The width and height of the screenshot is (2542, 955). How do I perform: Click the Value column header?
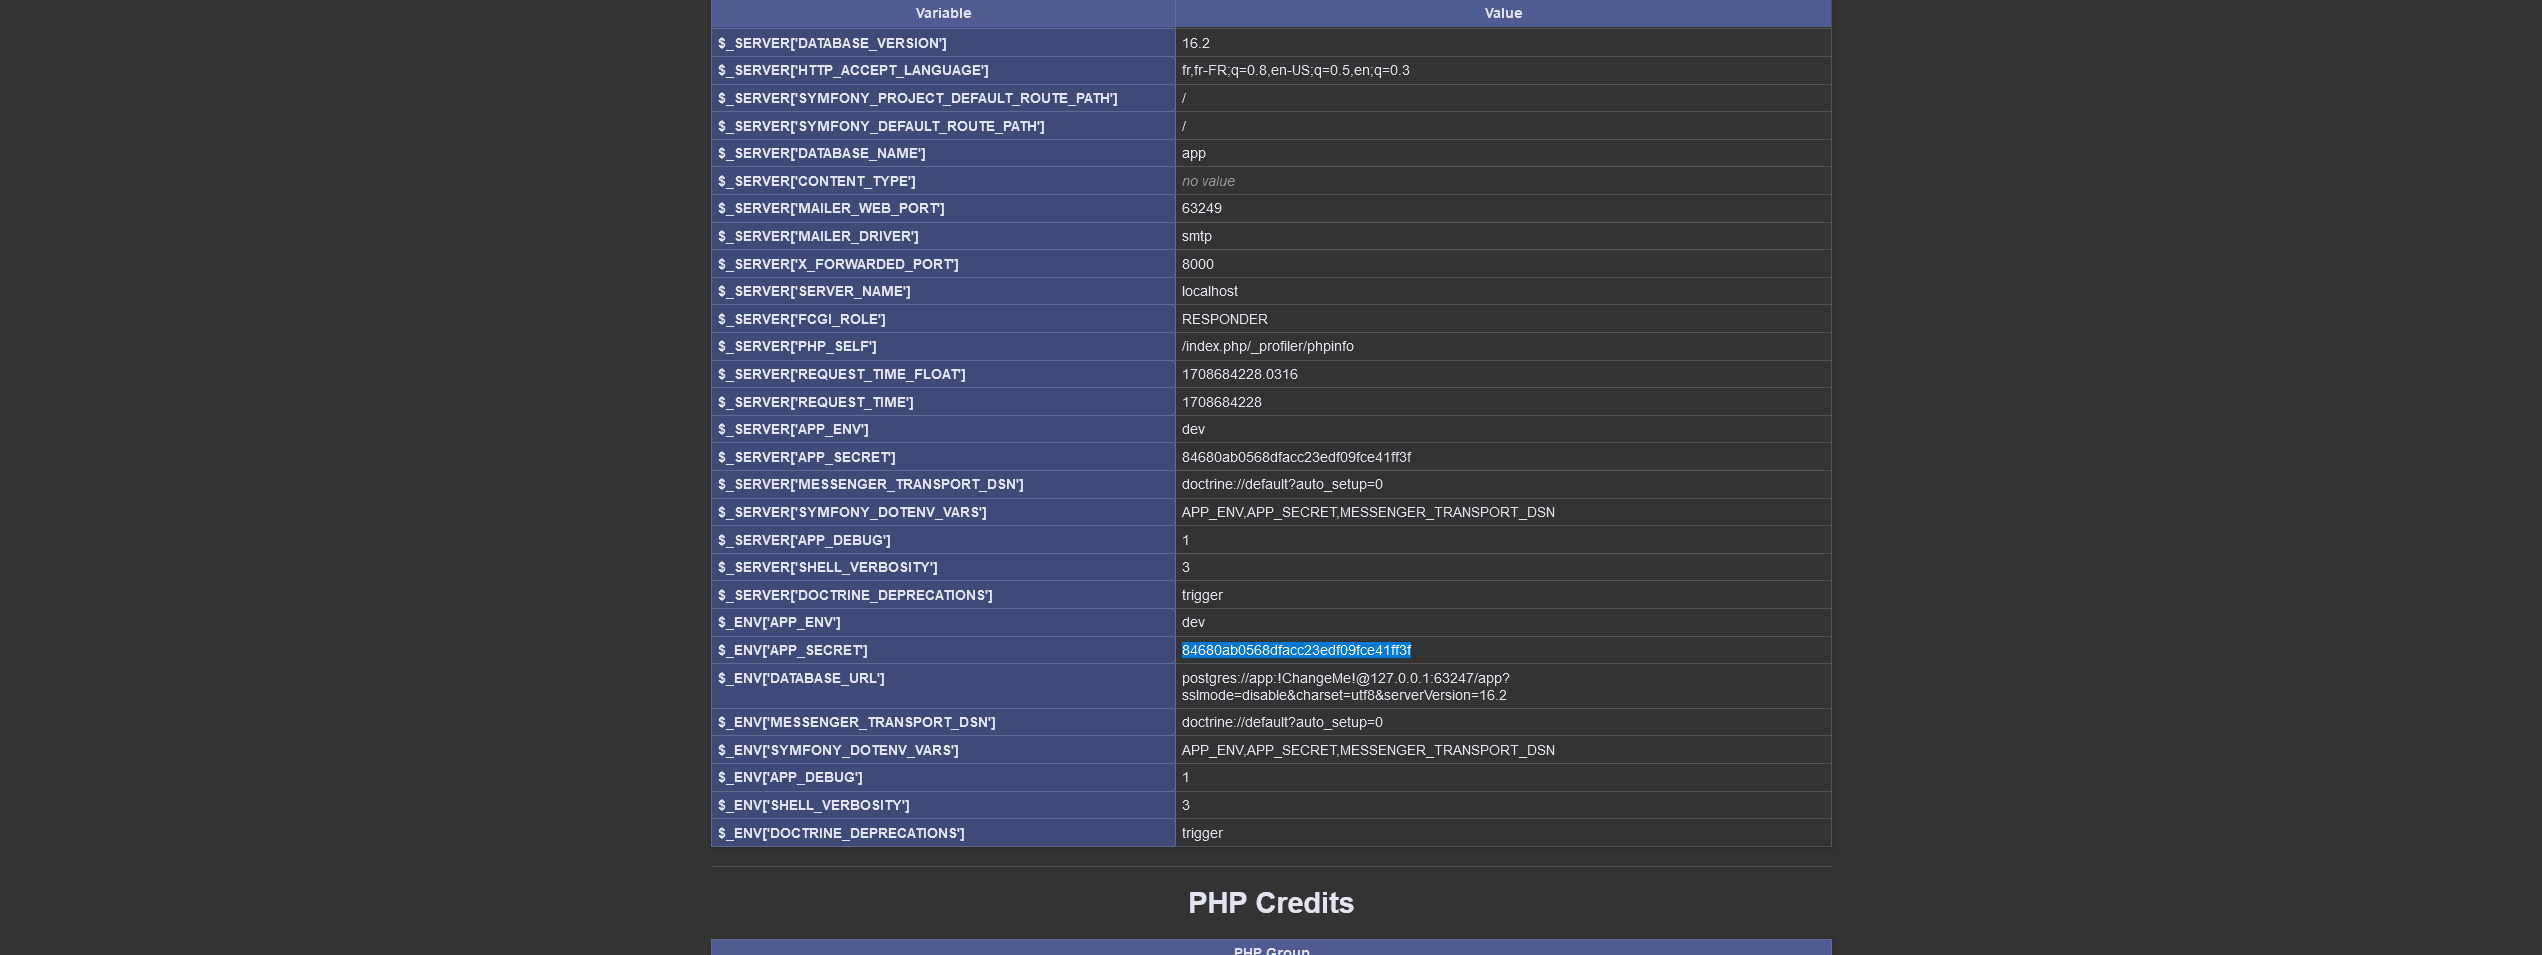[x=1502, y=13]
